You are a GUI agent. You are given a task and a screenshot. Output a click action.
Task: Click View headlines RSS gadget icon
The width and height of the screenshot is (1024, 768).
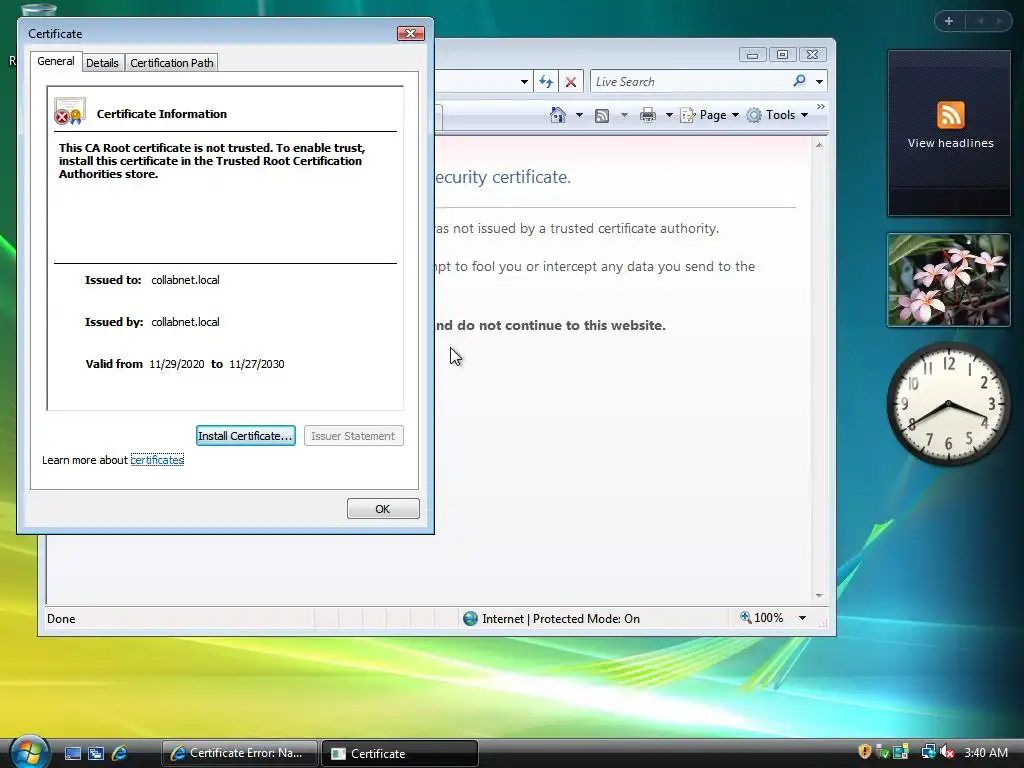pyautogui.click(x=950, y=116)
